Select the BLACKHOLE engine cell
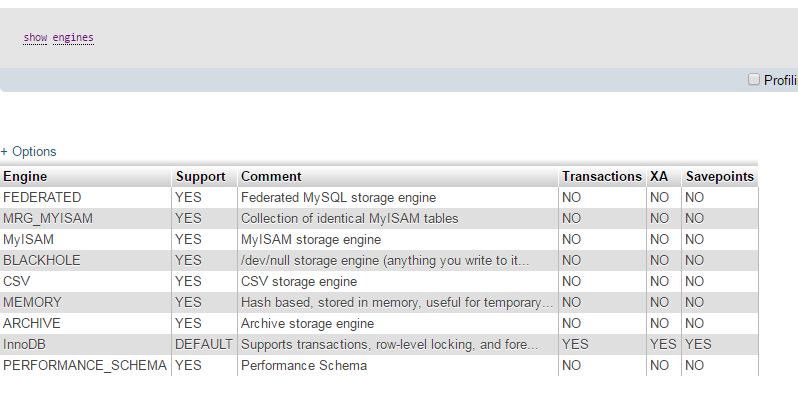The height and width of the screenshot is (396, 798). click(x=86, y=260)
